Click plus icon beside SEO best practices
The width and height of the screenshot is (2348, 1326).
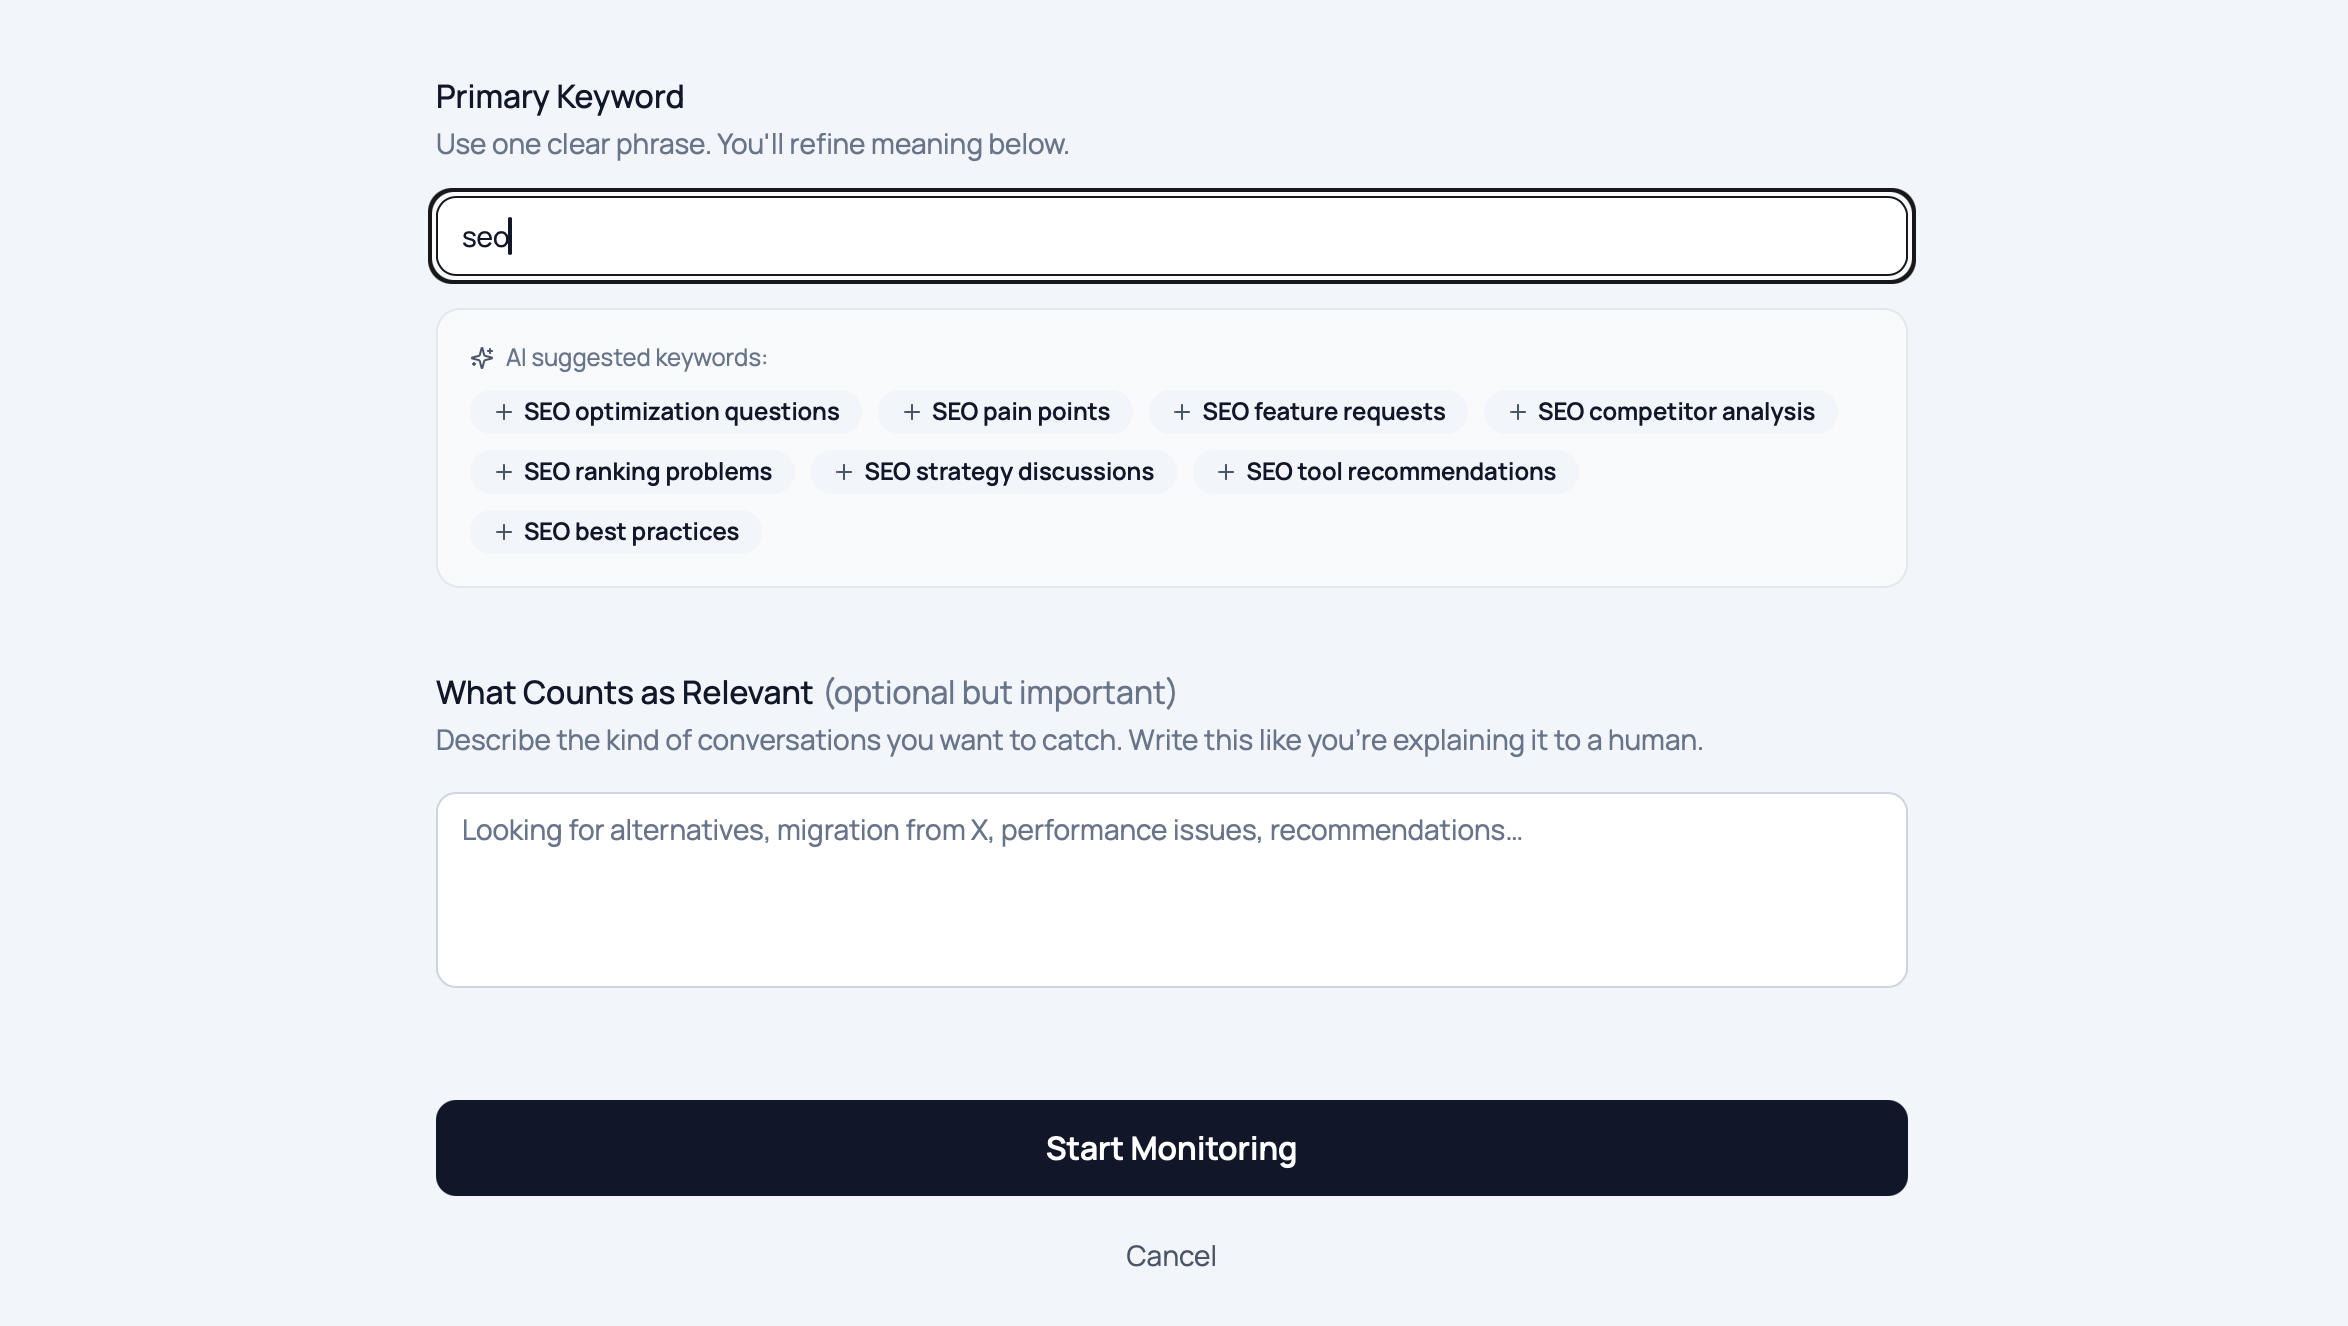504,532
